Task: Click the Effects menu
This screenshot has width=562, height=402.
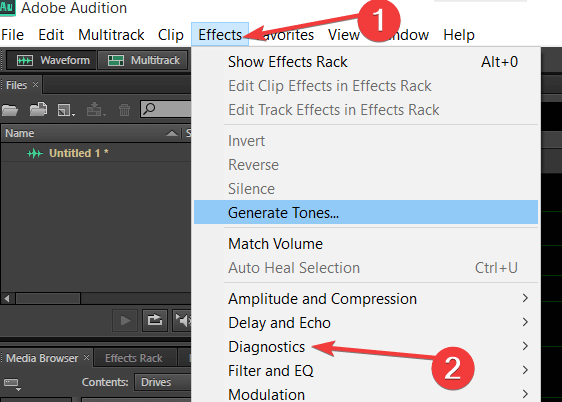Action: click(x=220, y=34)
